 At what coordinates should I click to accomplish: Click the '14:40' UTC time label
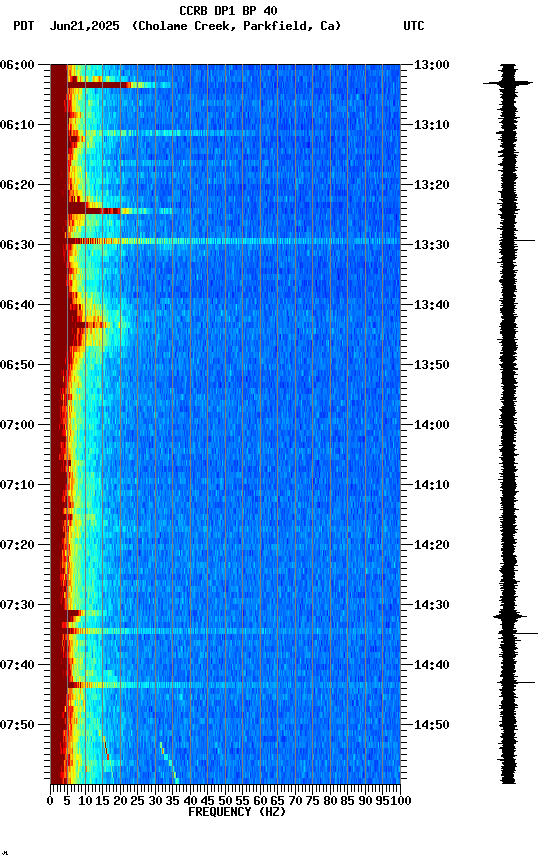432,665
